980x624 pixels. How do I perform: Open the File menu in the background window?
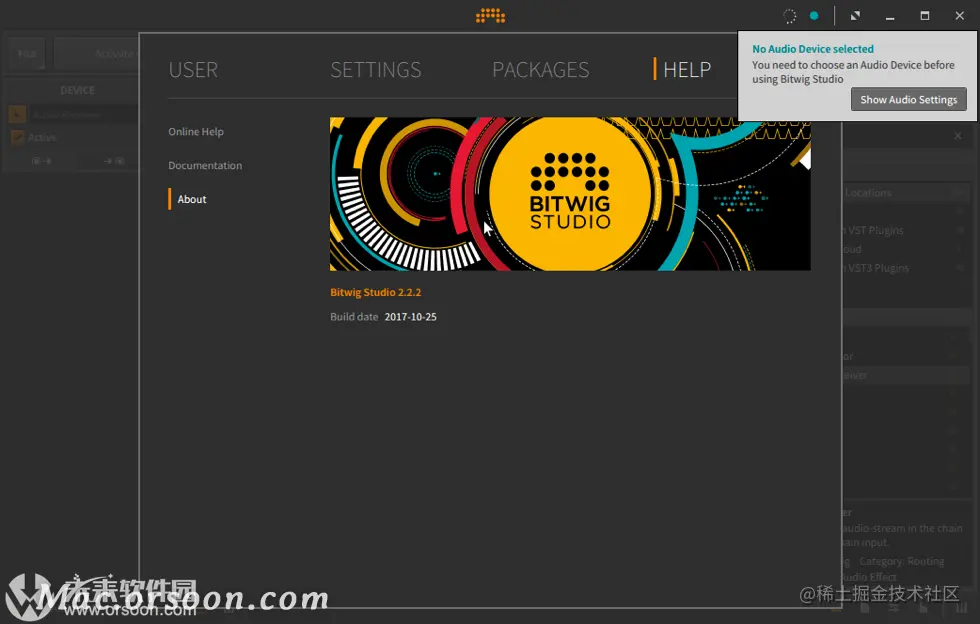coord(26,54)
